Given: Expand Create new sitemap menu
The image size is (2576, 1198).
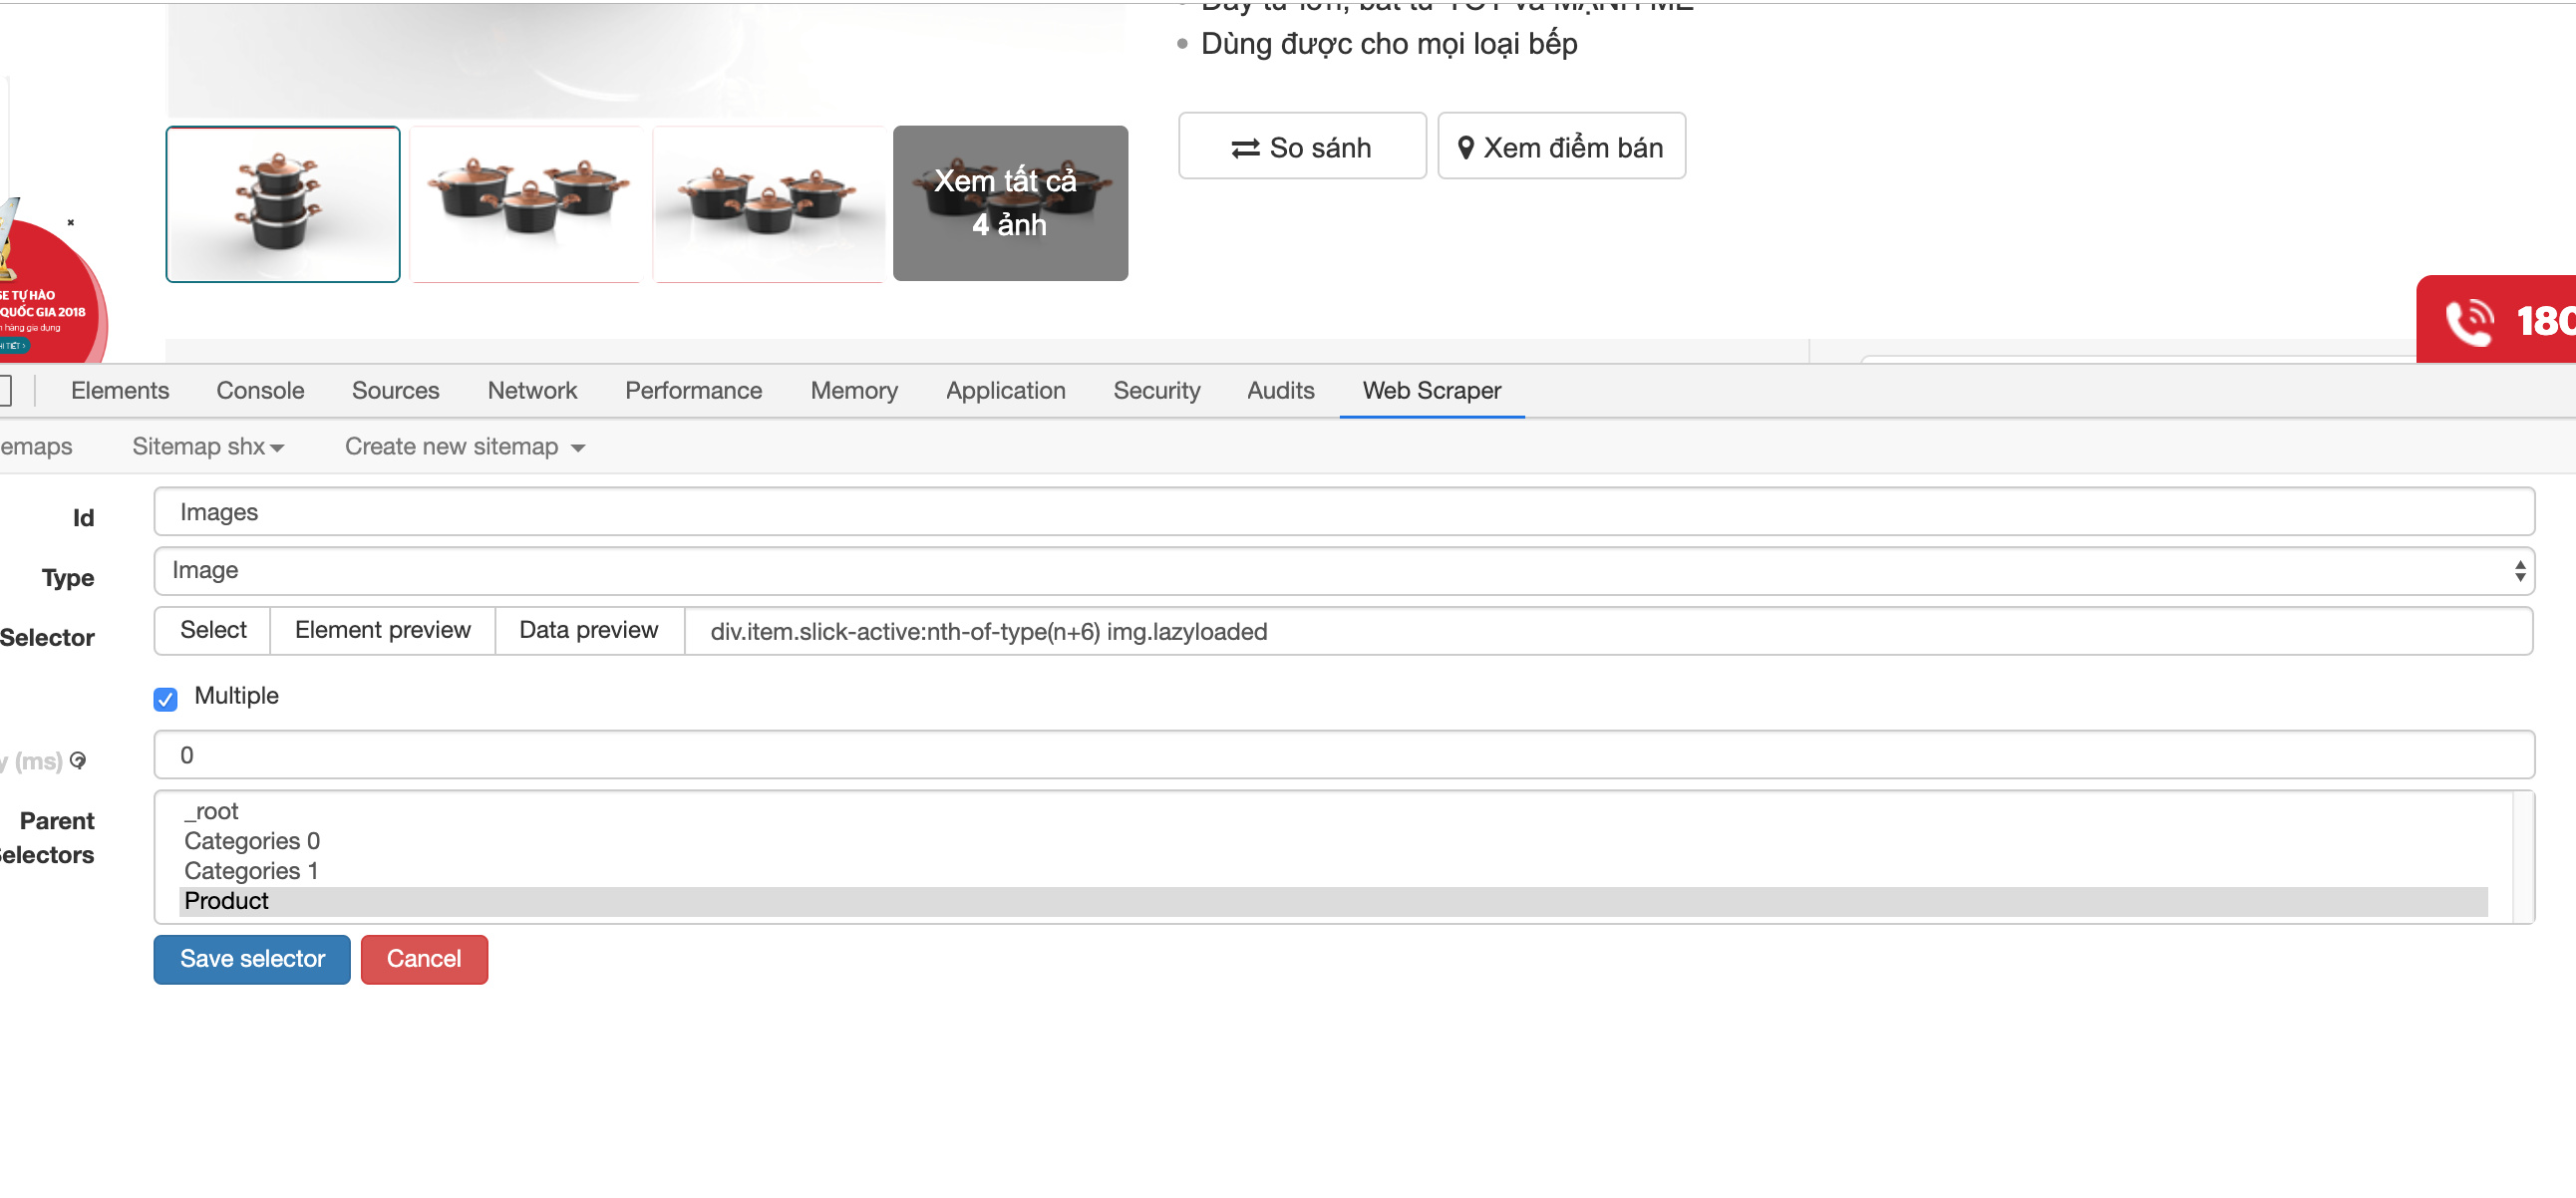Looking at the screenshot, I should [464, 447].
